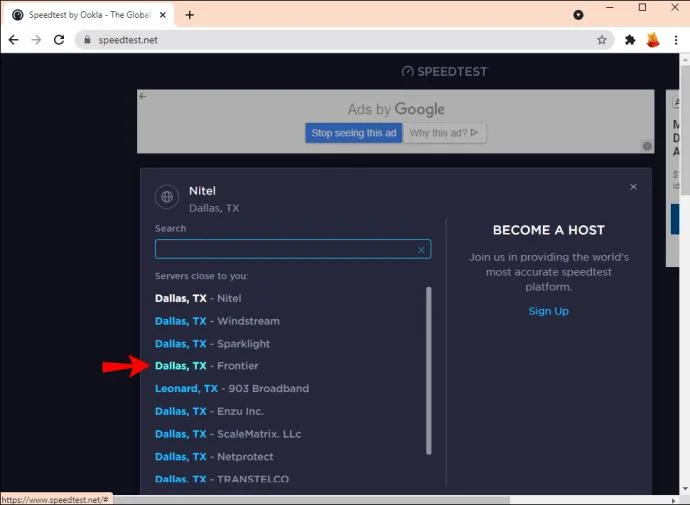Select Dallas, TX - ScaleMatrix. LLc server
The image size is (690, 505).
pos(228,434)
